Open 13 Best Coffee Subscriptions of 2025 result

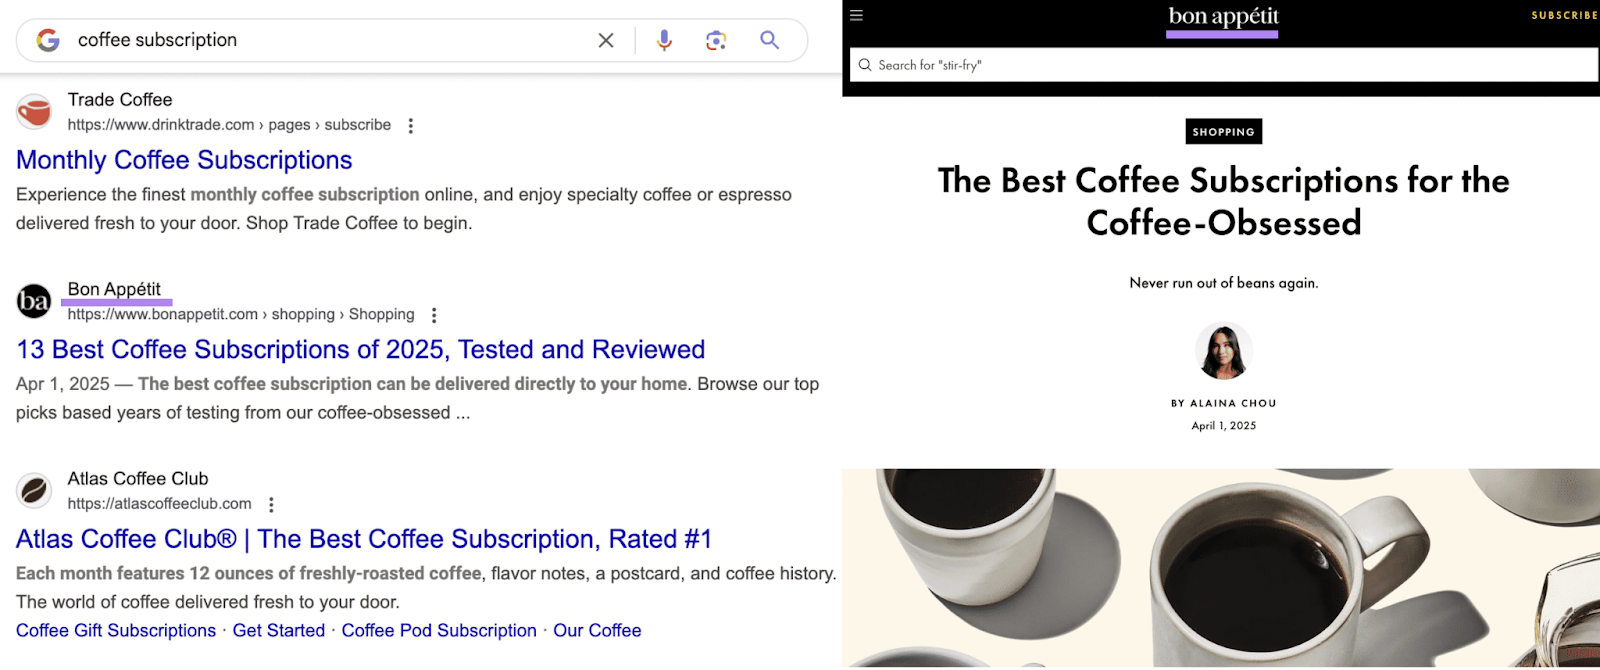360,349
